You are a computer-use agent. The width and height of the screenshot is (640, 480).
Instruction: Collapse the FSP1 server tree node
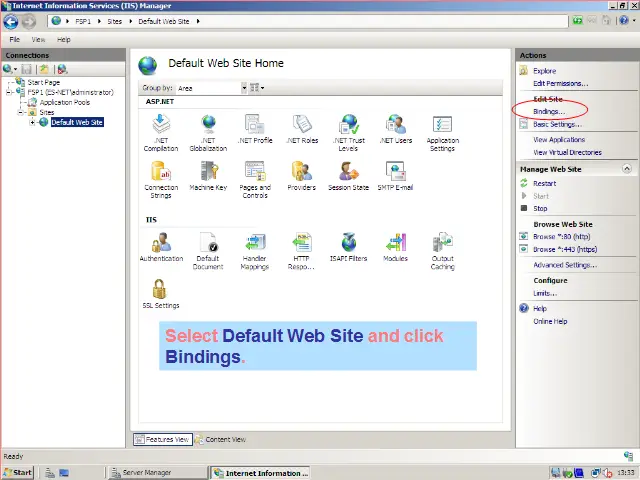click(9, 92)
